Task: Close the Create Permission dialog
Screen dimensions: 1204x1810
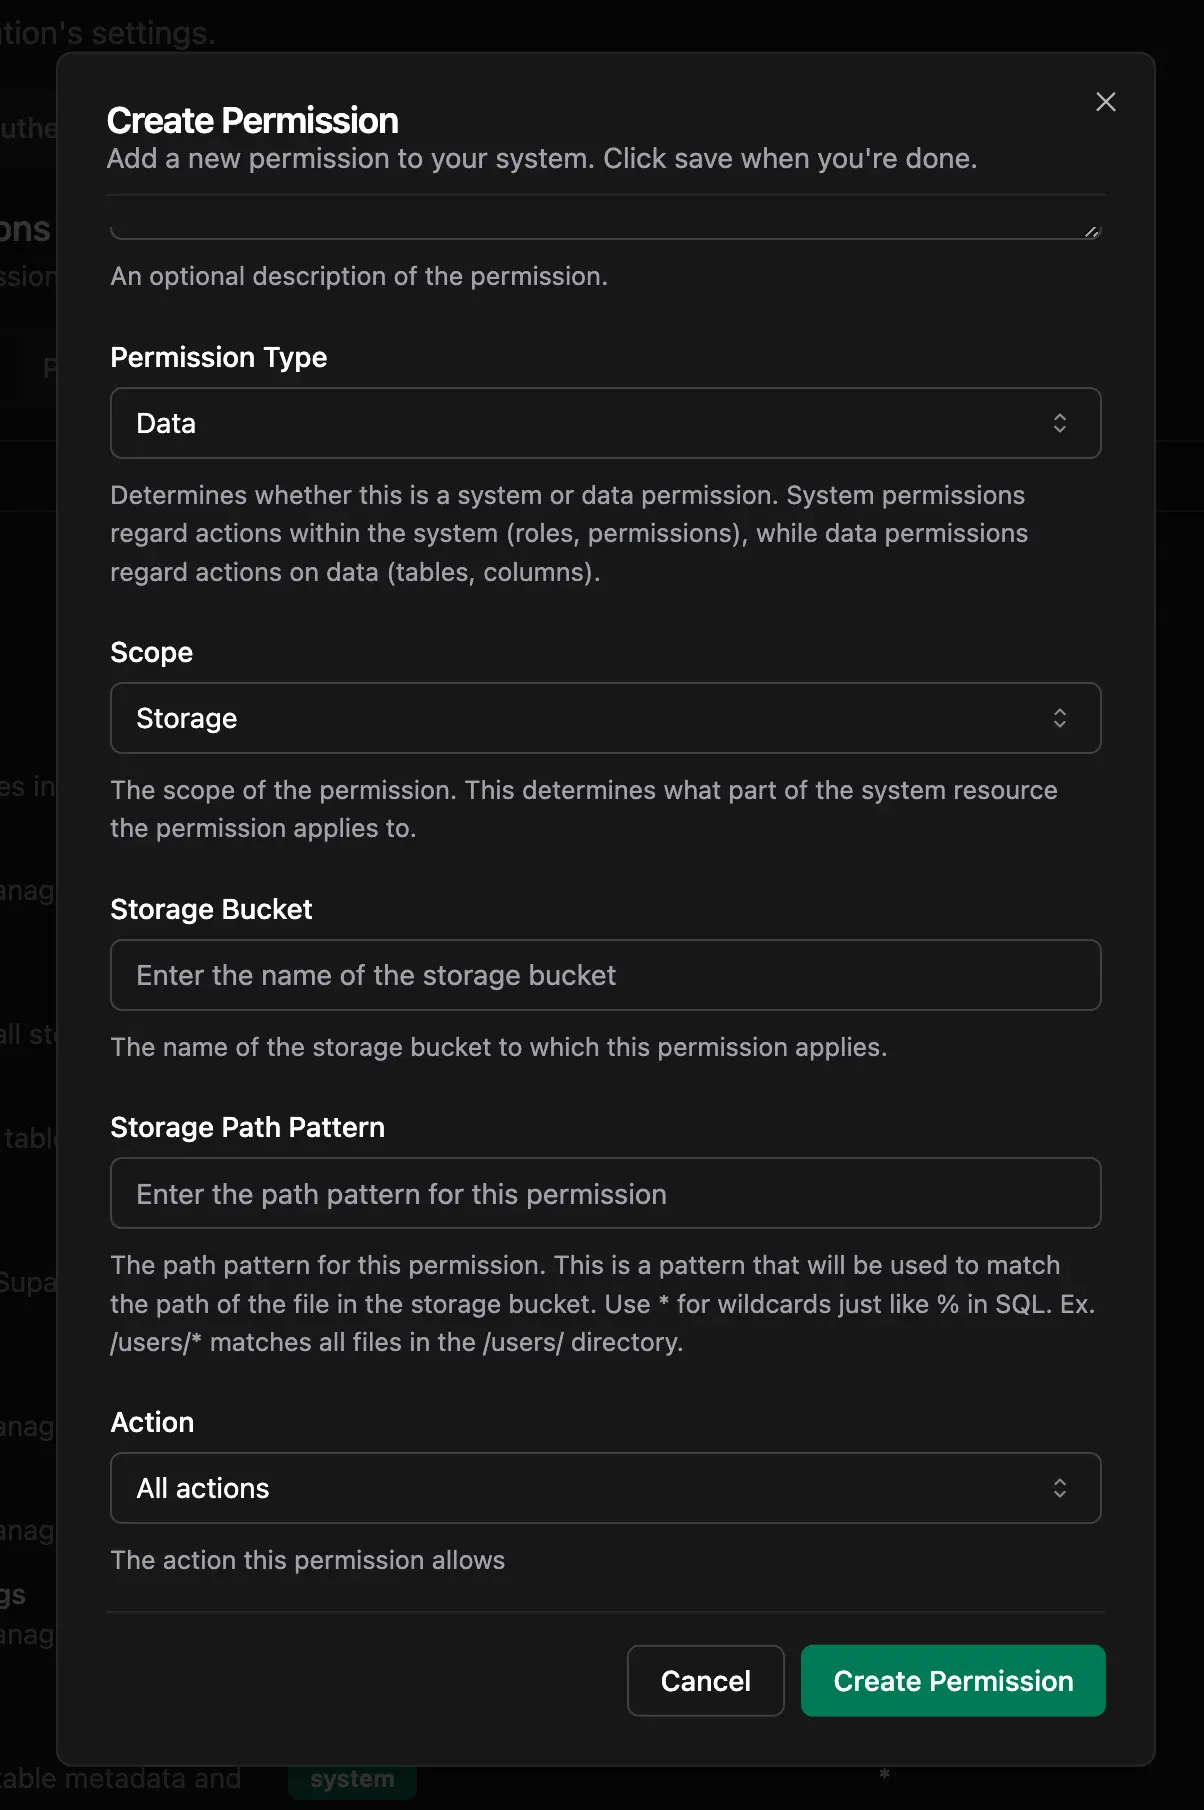Action: (x=1105, y=102)
